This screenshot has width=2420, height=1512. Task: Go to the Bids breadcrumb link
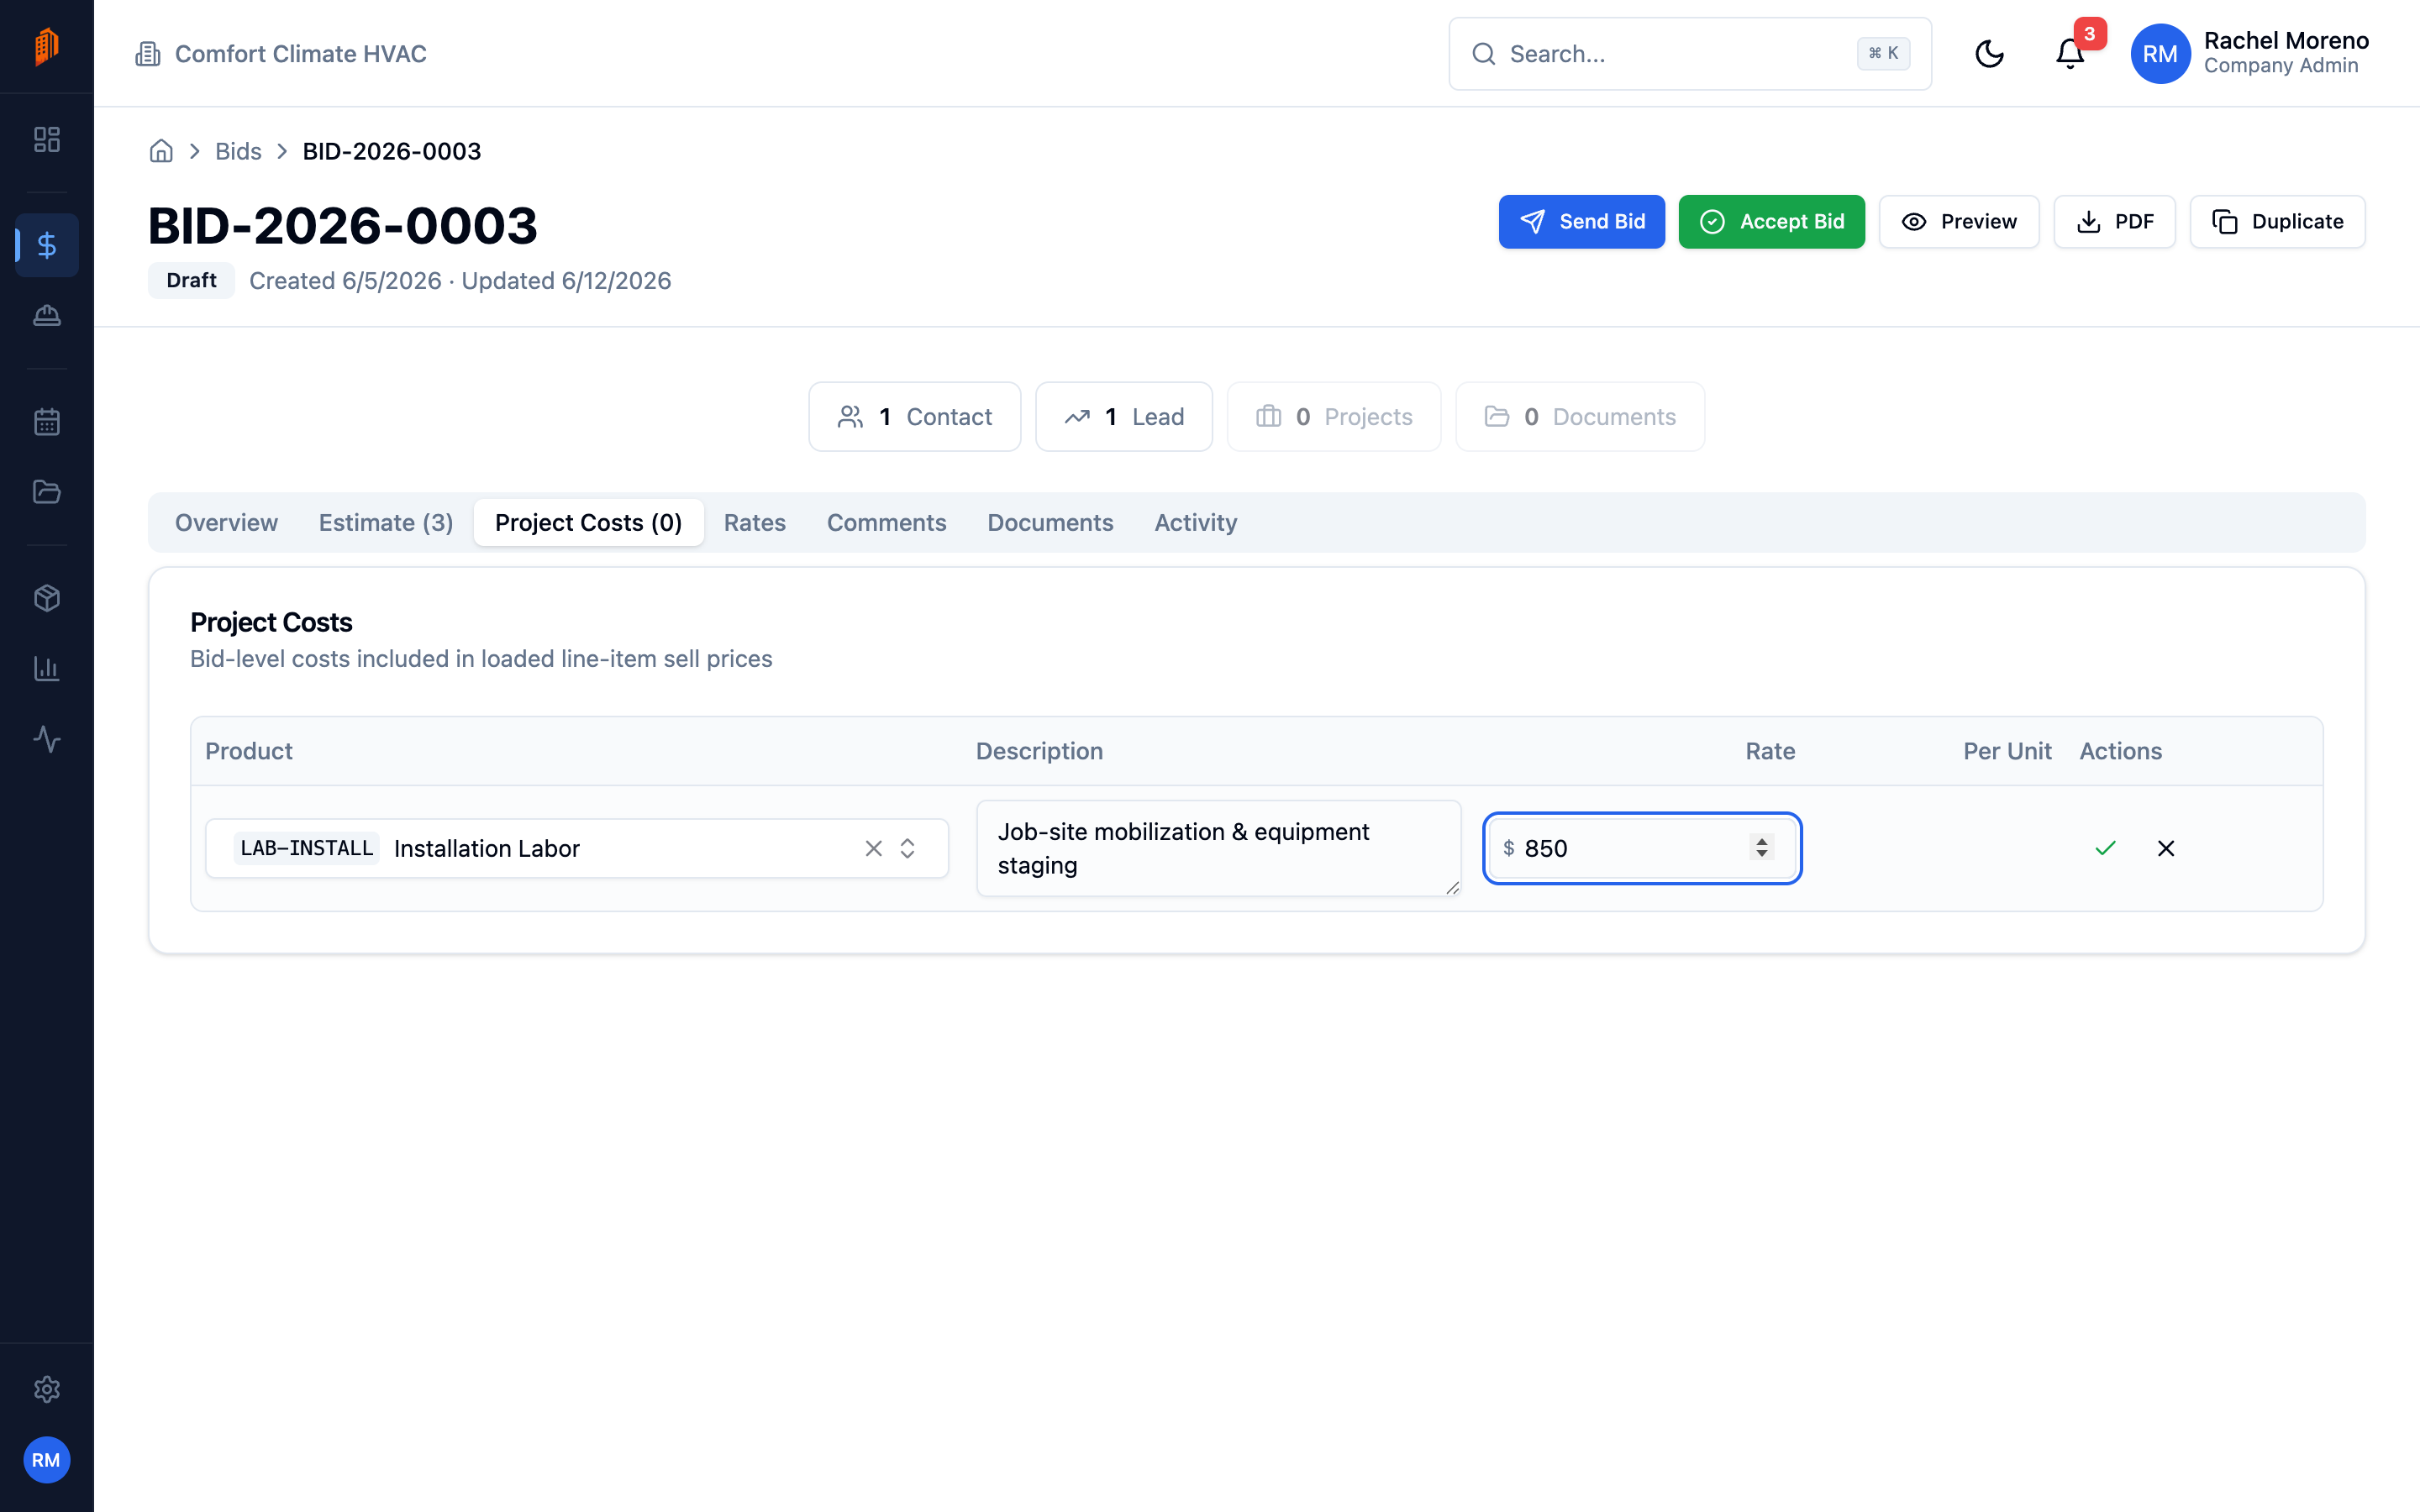pyautogui.click(x=238, y=151)
